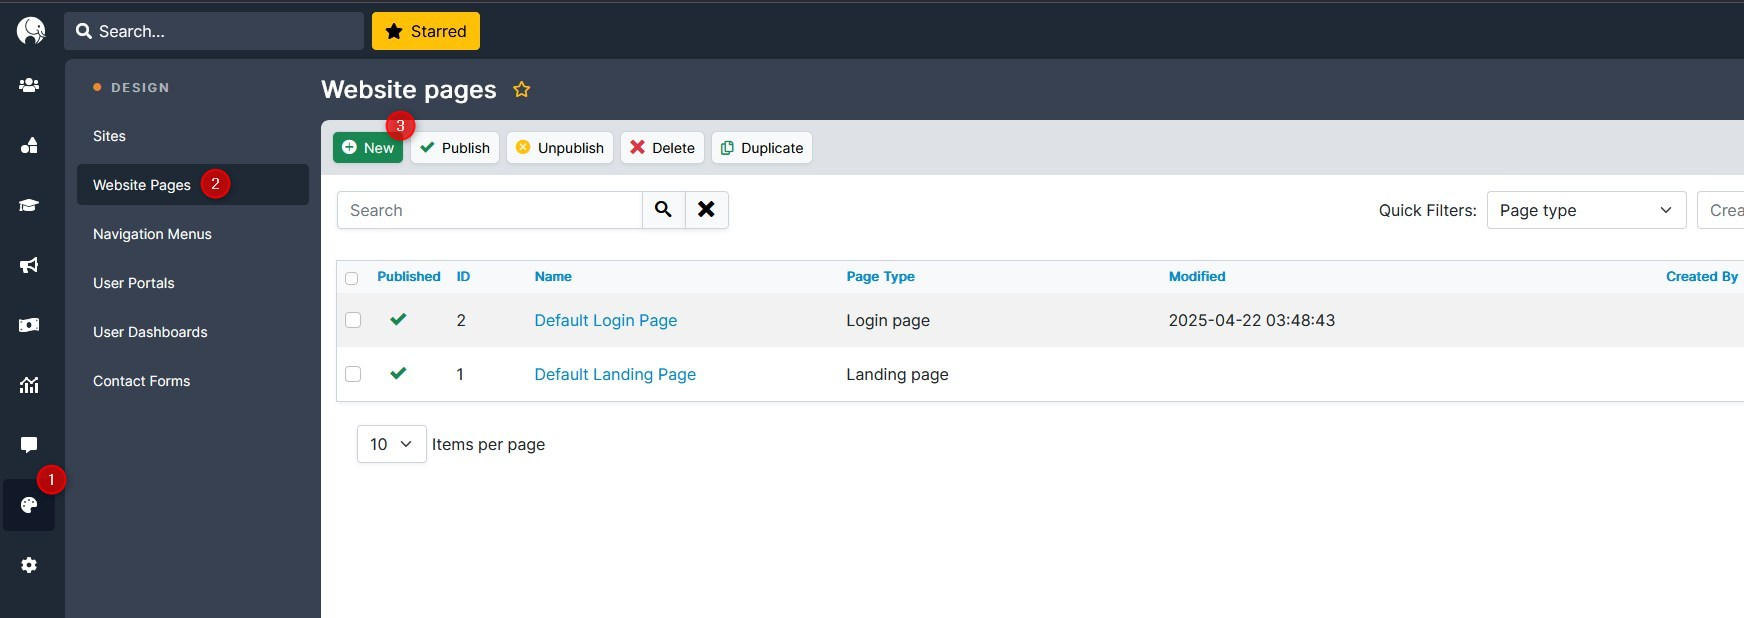Click the Delete button
Screen dimensions: 1744x618
tap(662, 147)
